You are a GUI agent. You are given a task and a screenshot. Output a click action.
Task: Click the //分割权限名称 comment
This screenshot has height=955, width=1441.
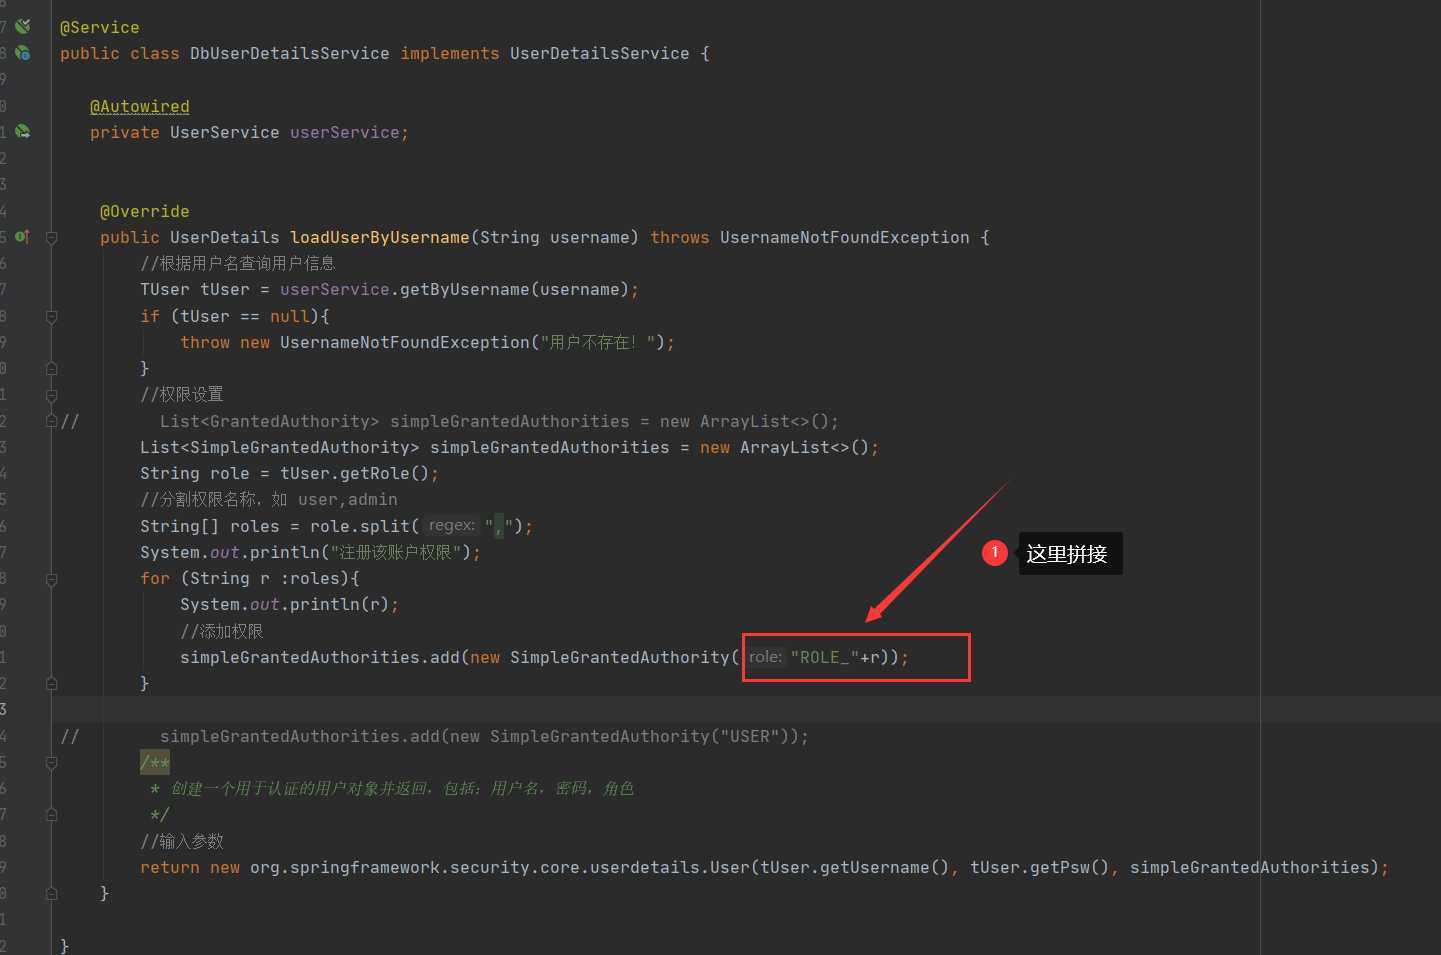[269, 499]
